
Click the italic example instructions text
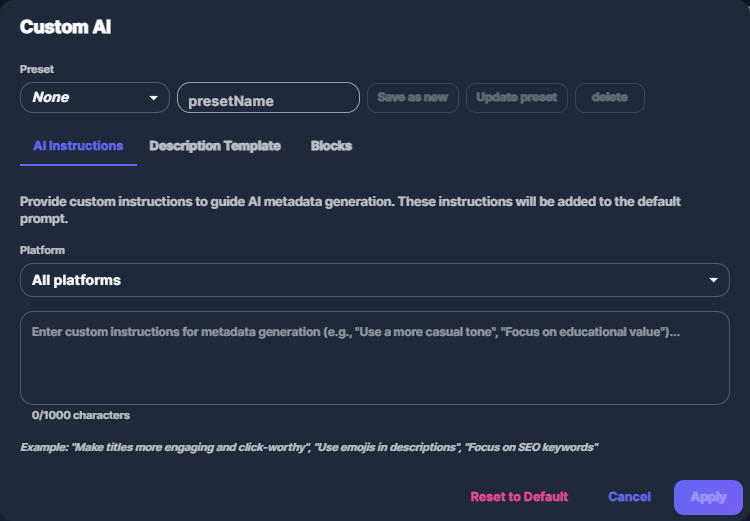[309, 446]
